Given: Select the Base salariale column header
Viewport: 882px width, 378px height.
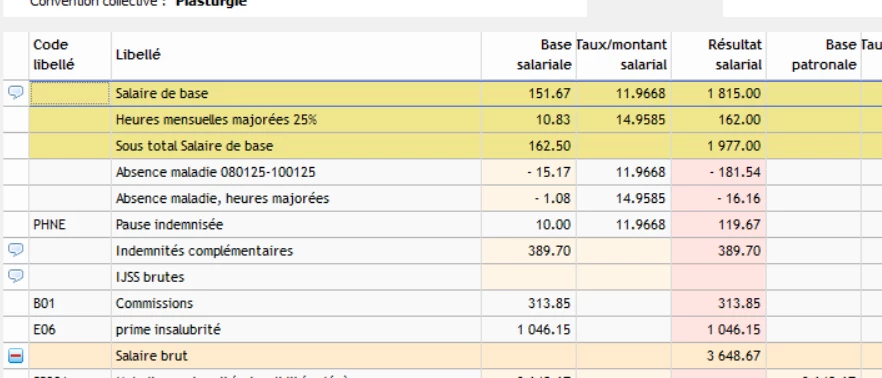Looking at the screenshot, I should tap(528, 55).
